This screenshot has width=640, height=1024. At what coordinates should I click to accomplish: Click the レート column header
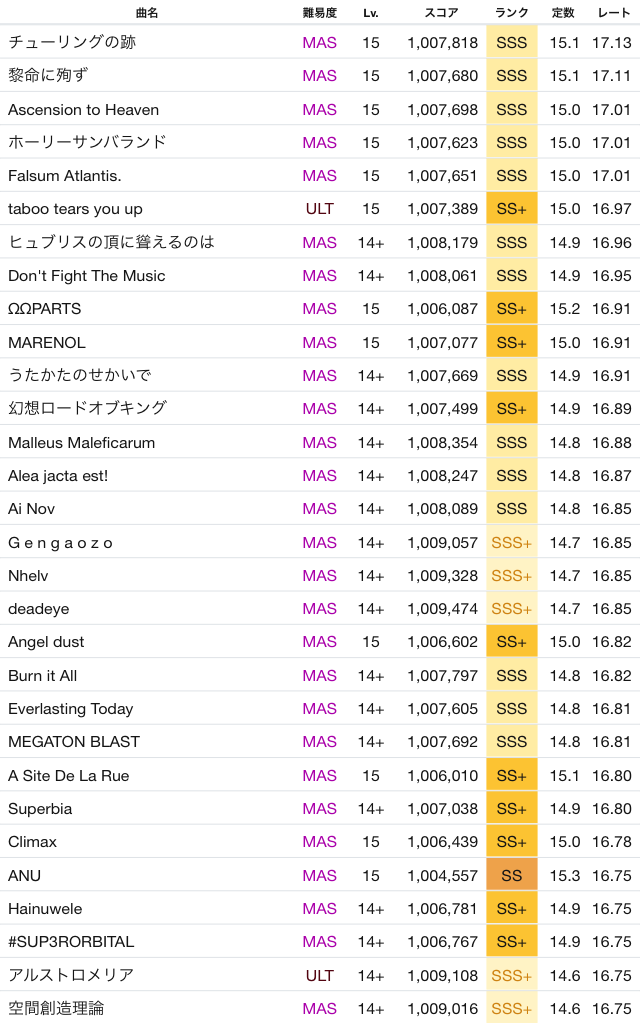[613, 13]
